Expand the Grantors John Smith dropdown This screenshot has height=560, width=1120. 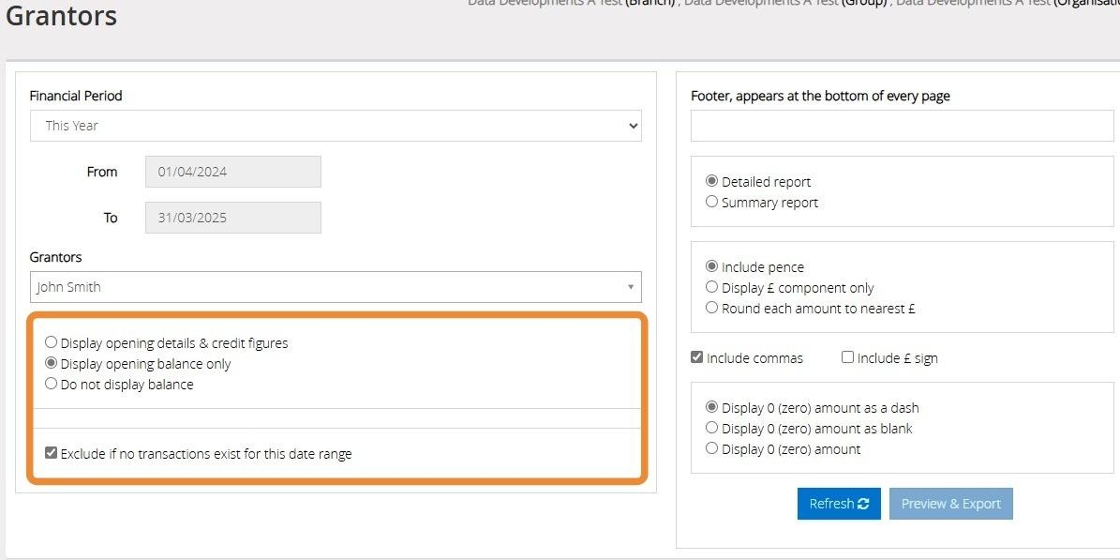[x=335, y=287]
